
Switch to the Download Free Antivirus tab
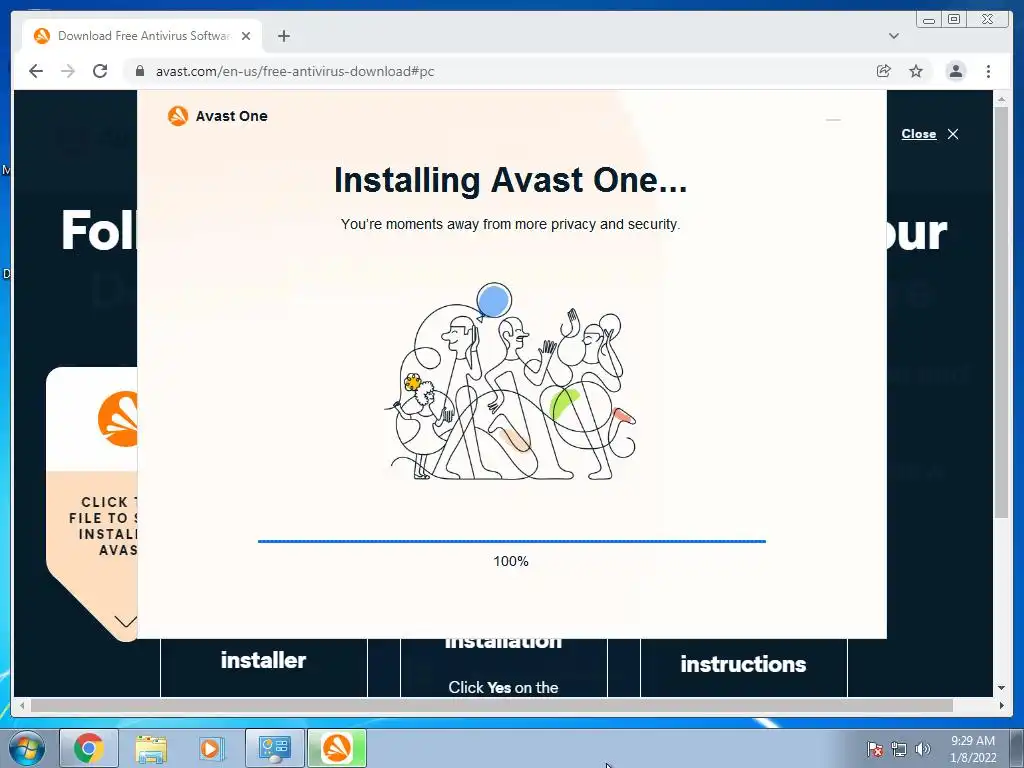[x=142, y=36]
